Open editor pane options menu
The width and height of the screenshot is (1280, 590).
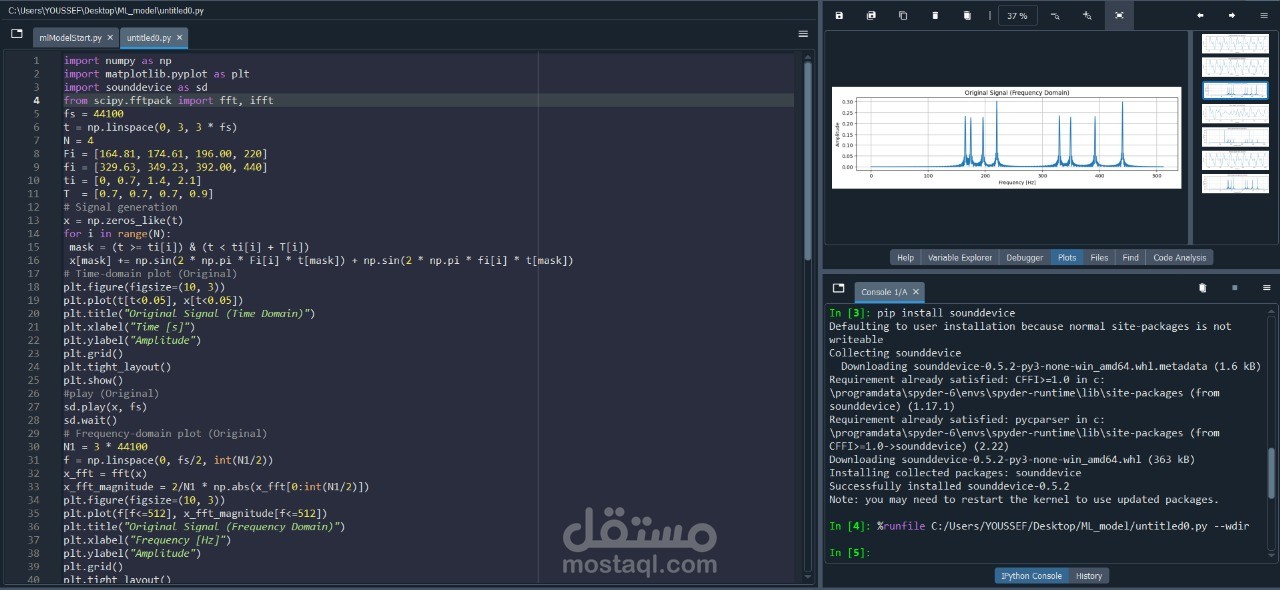click(803, 33)
